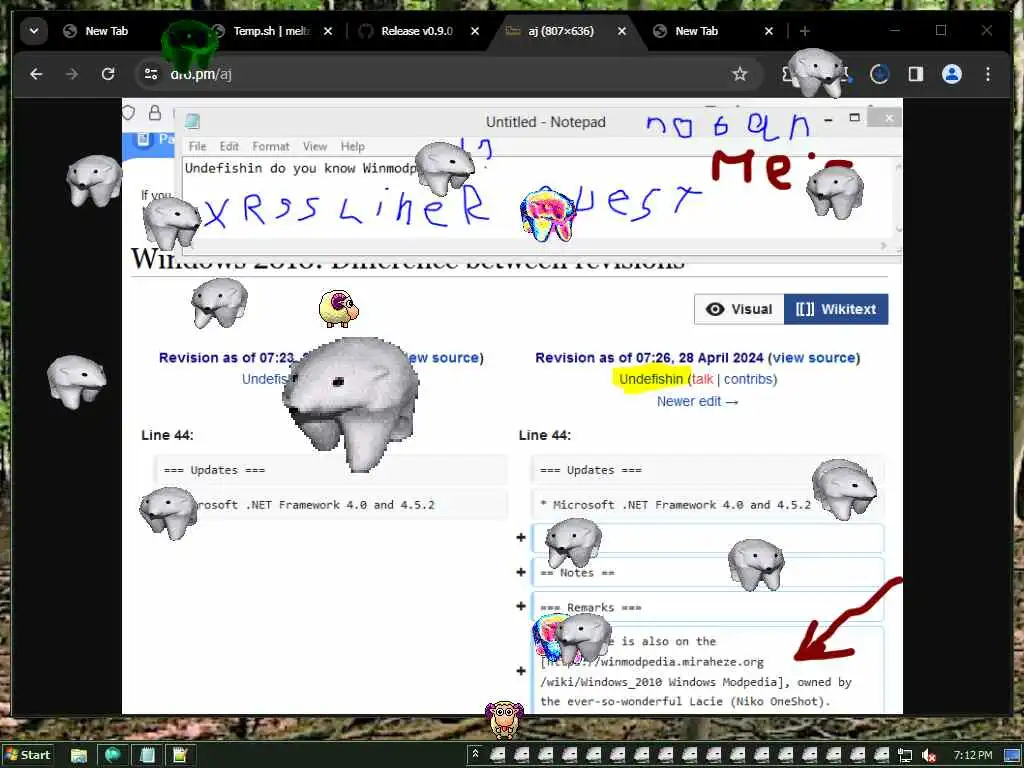Click the plus marker beside == Notes ==

coord(520,572)
